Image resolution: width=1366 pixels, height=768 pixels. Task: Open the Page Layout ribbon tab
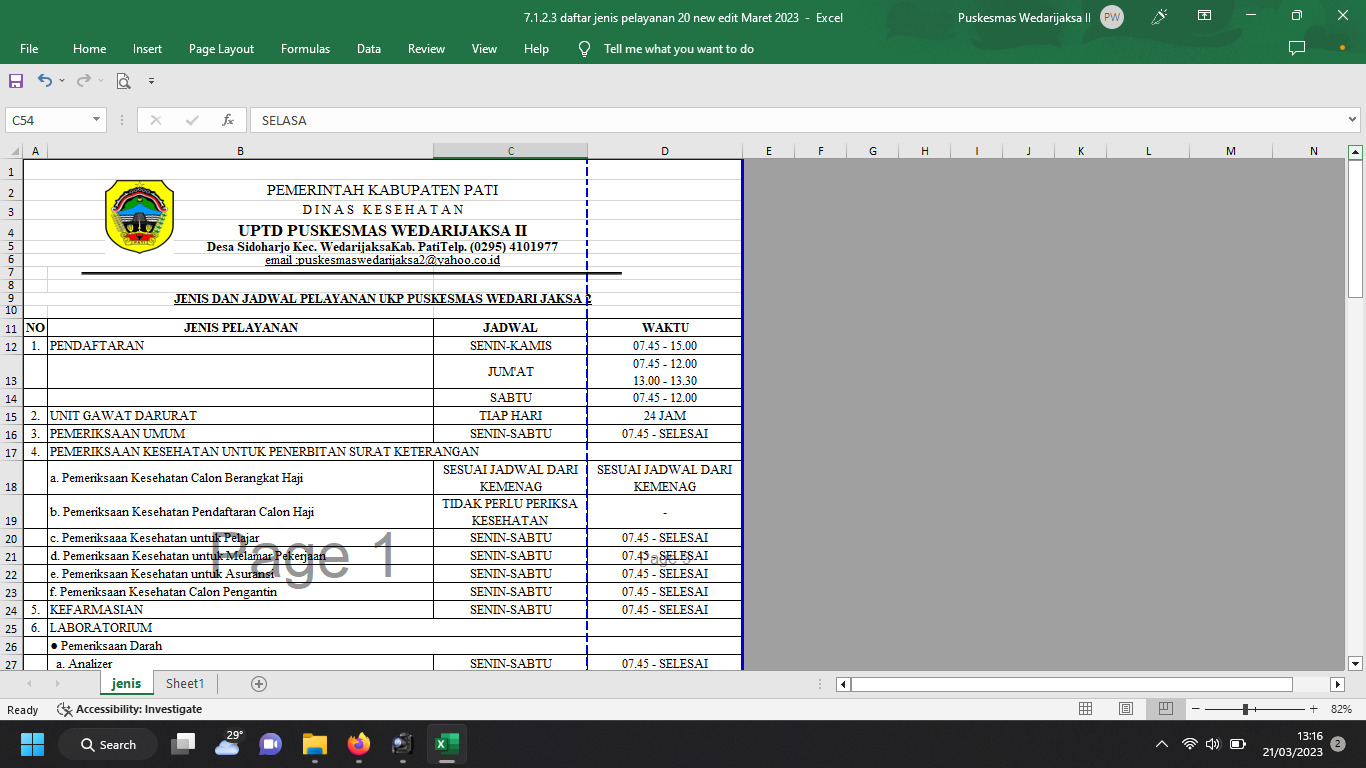pos(221,49)
